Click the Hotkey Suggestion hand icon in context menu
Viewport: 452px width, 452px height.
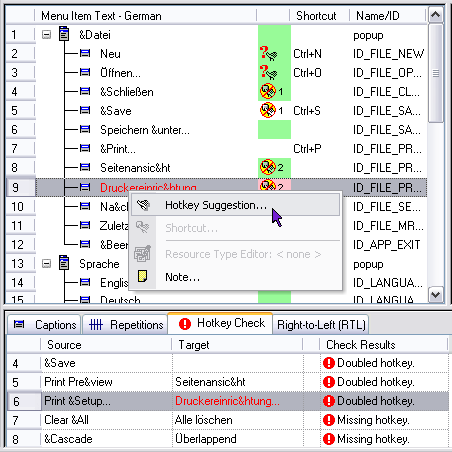144,205
